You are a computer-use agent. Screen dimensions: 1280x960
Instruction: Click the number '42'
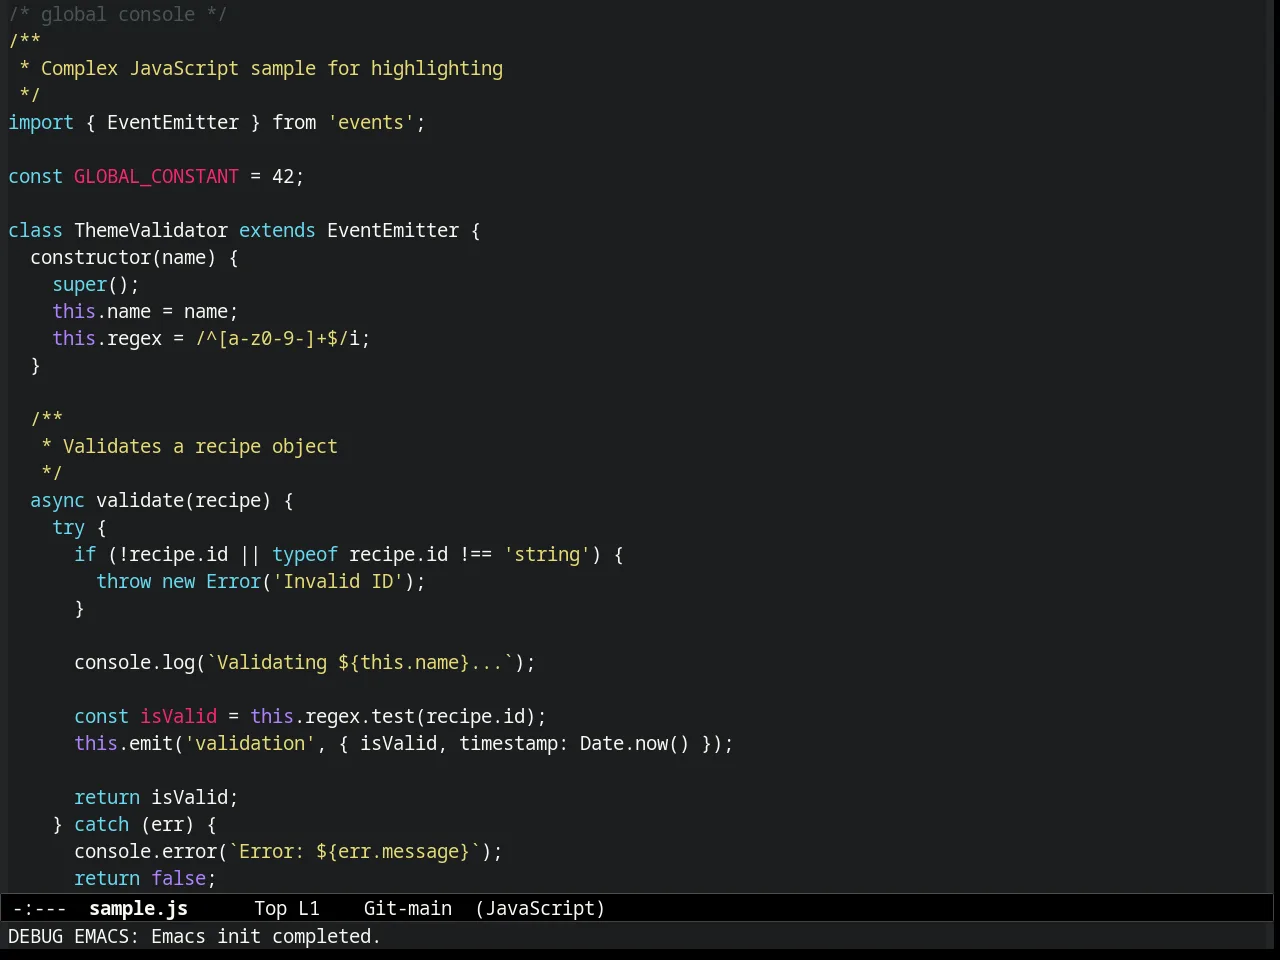283,176
